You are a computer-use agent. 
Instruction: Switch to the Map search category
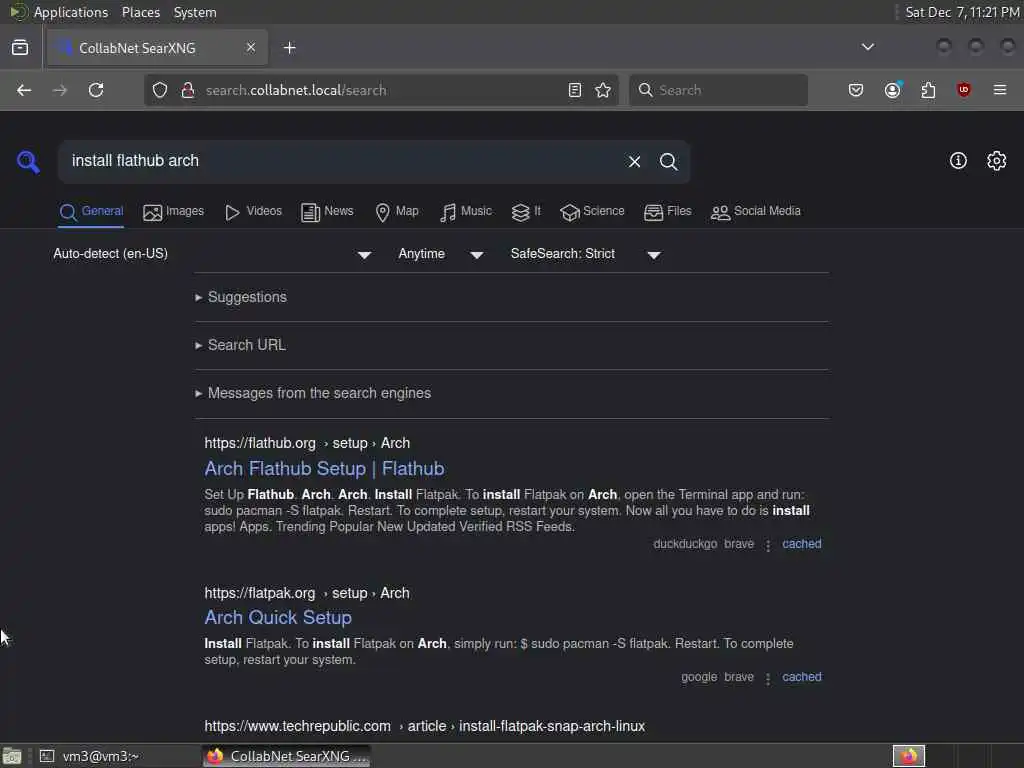point(397,212)
